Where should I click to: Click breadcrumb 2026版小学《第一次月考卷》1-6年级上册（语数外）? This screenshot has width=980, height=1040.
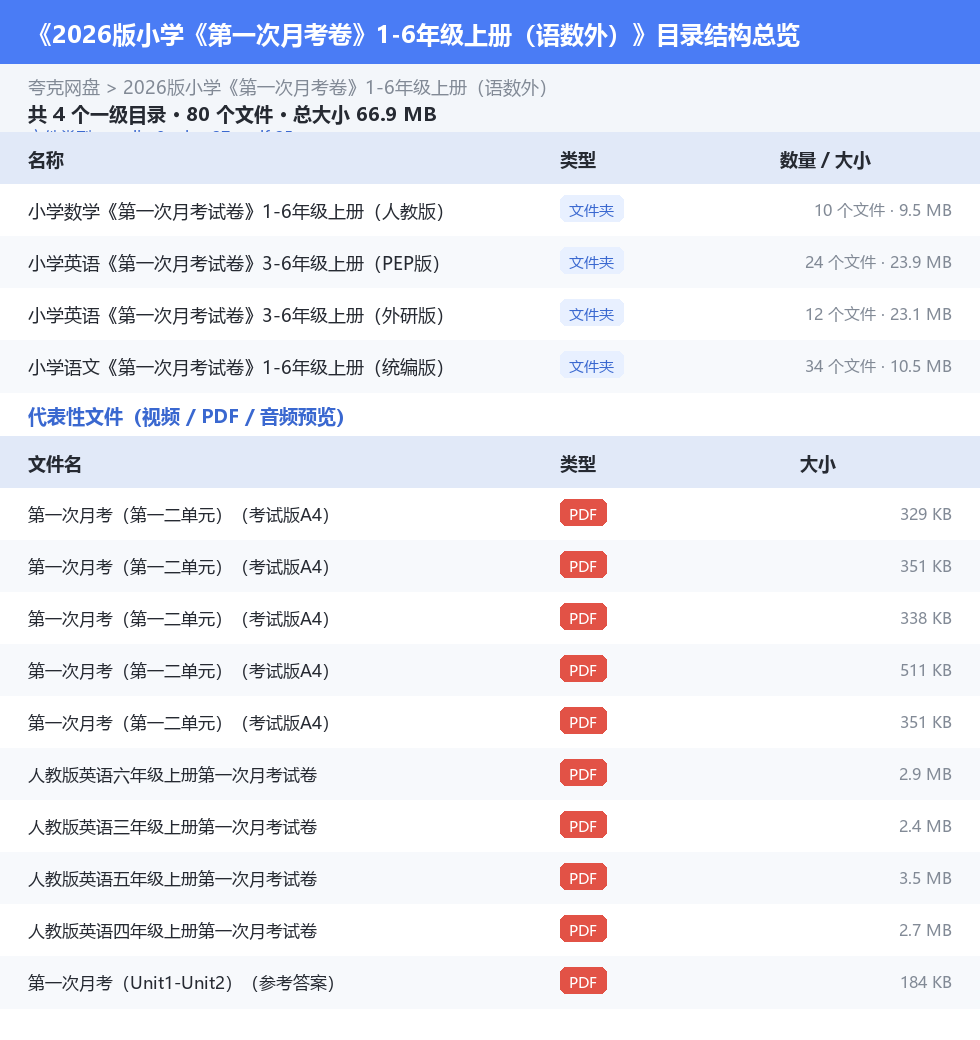pos(335,88)
